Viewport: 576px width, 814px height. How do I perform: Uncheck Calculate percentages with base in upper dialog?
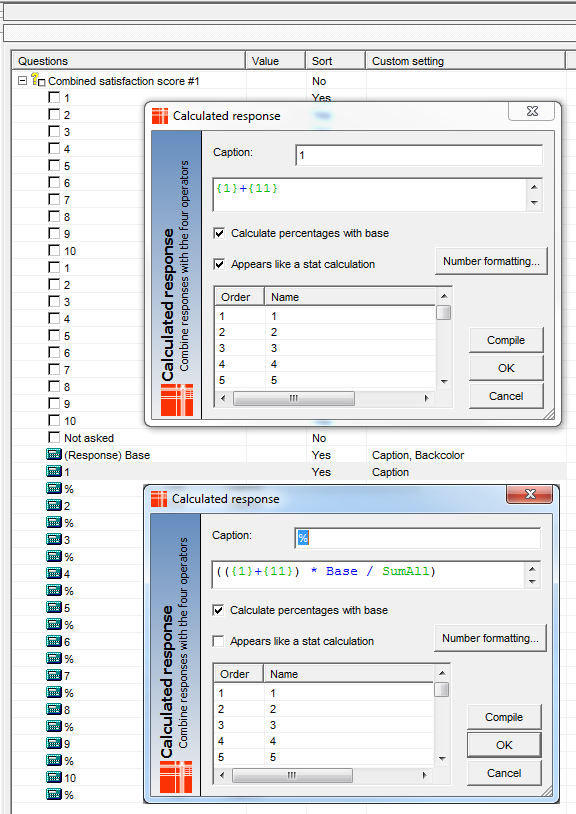coord(220,233)
